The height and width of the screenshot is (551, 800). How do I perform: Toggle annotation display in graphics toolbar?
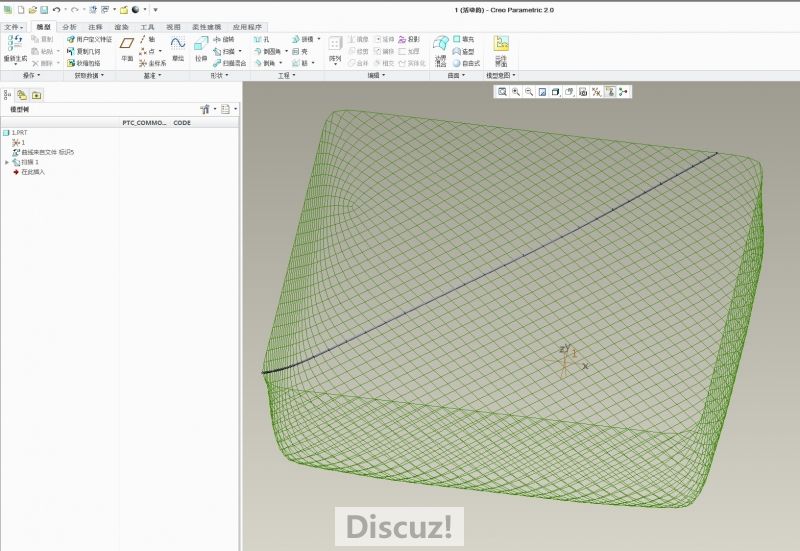pos(610,92)
